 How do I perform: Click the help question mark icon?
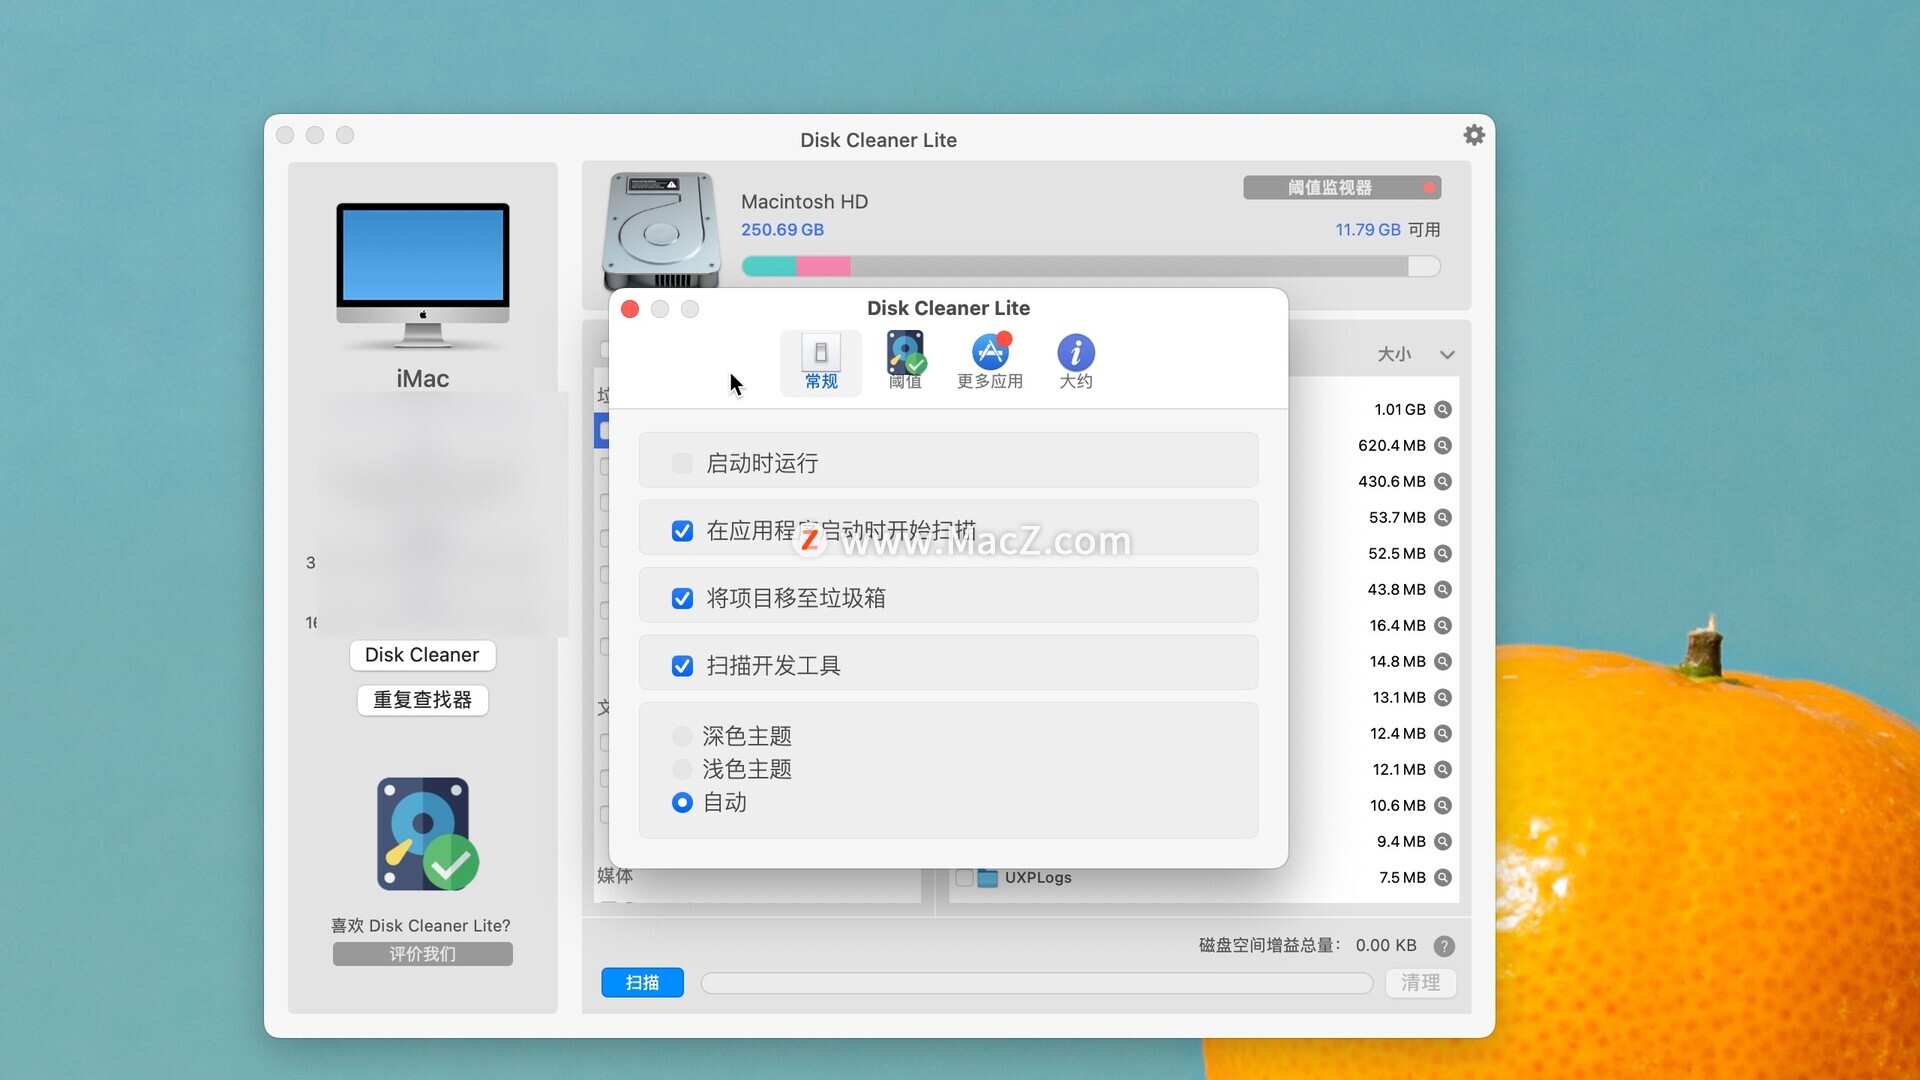[1444, 946]
